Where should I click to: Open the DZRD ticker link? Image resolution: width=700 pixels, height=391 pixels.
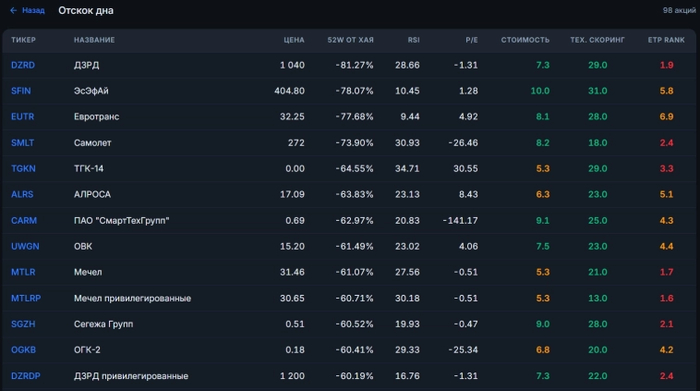23,65
